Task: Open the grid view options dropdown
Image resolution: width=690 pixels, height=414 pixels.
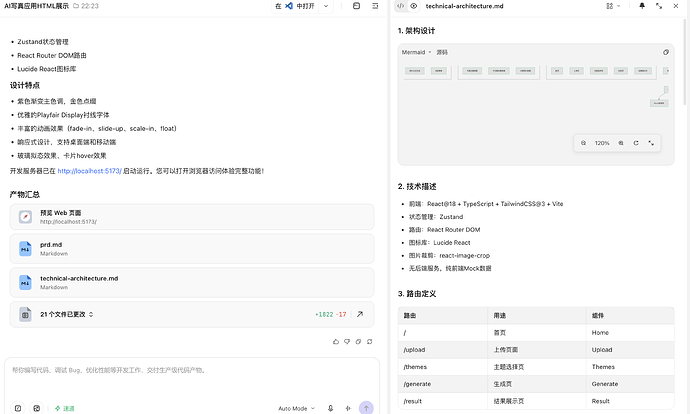Action: coord(613,6)
